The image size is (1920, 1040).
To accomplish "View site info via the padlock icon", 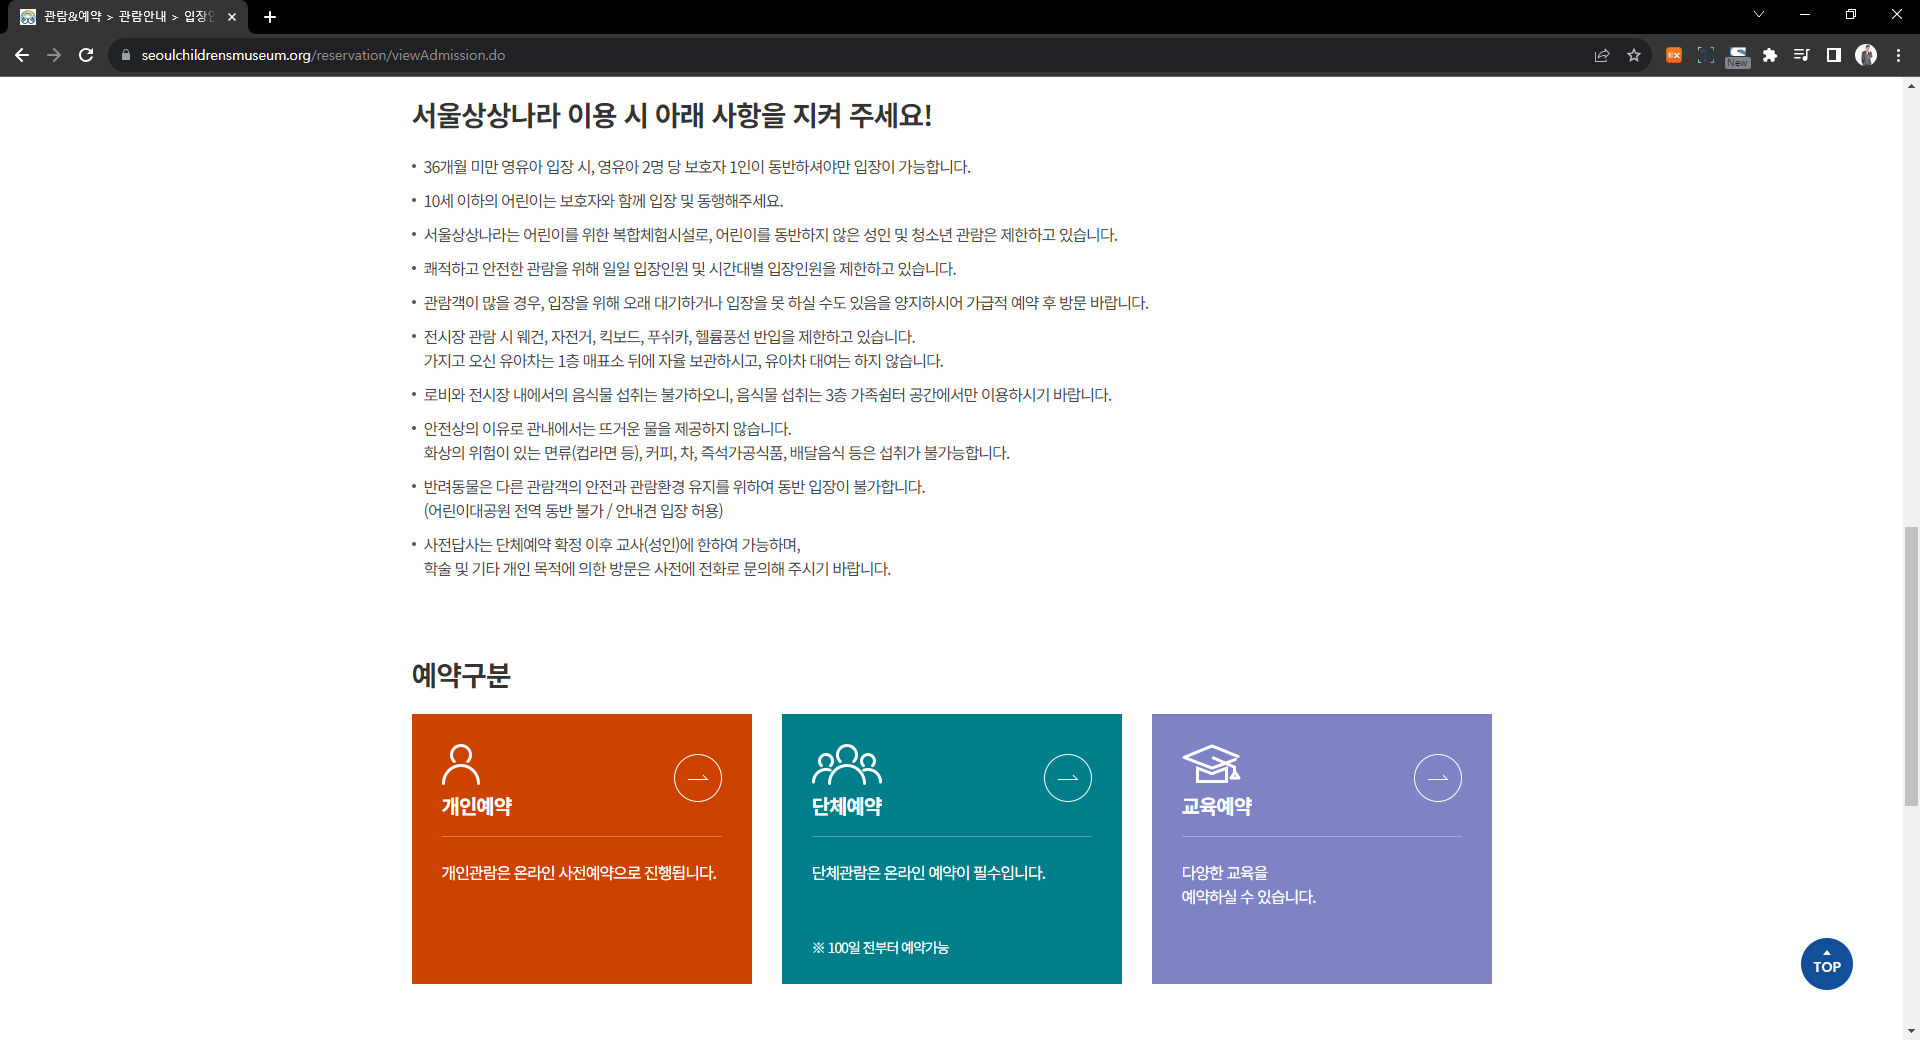I will coord(126,55).
